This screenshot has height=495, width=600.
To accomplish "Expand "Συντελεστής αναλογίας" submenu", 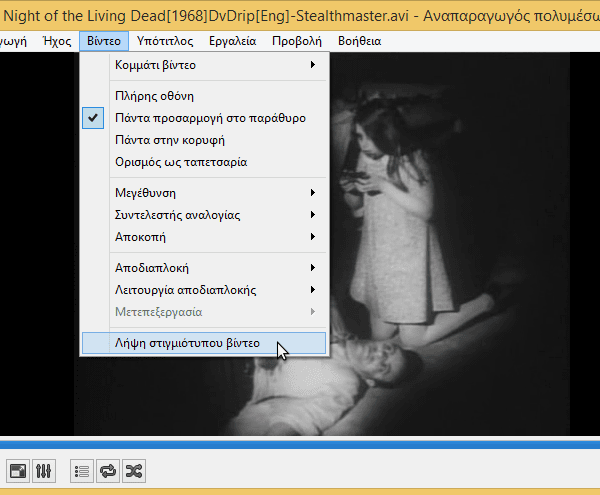I will pyautogui.click(x=204, y=215).
